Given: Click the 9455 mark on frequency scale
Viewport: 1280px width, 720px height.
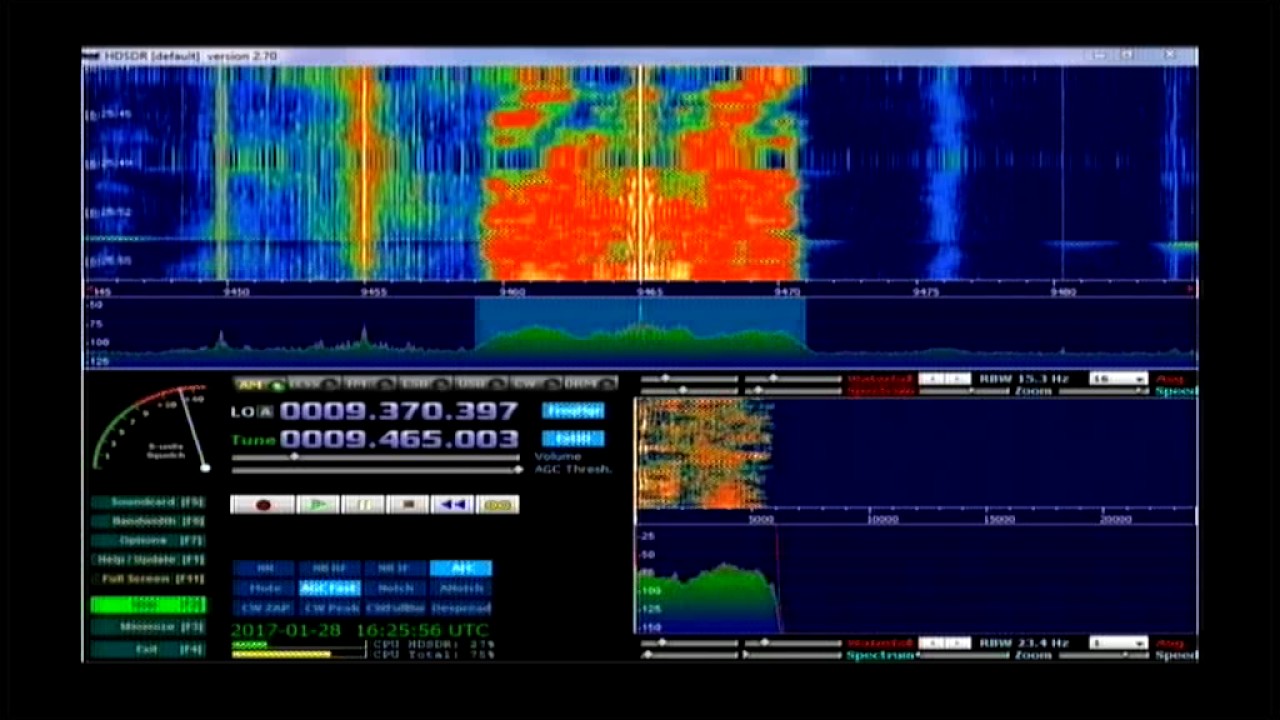Looking at the screenshot, I should click(x=374, y=292).
